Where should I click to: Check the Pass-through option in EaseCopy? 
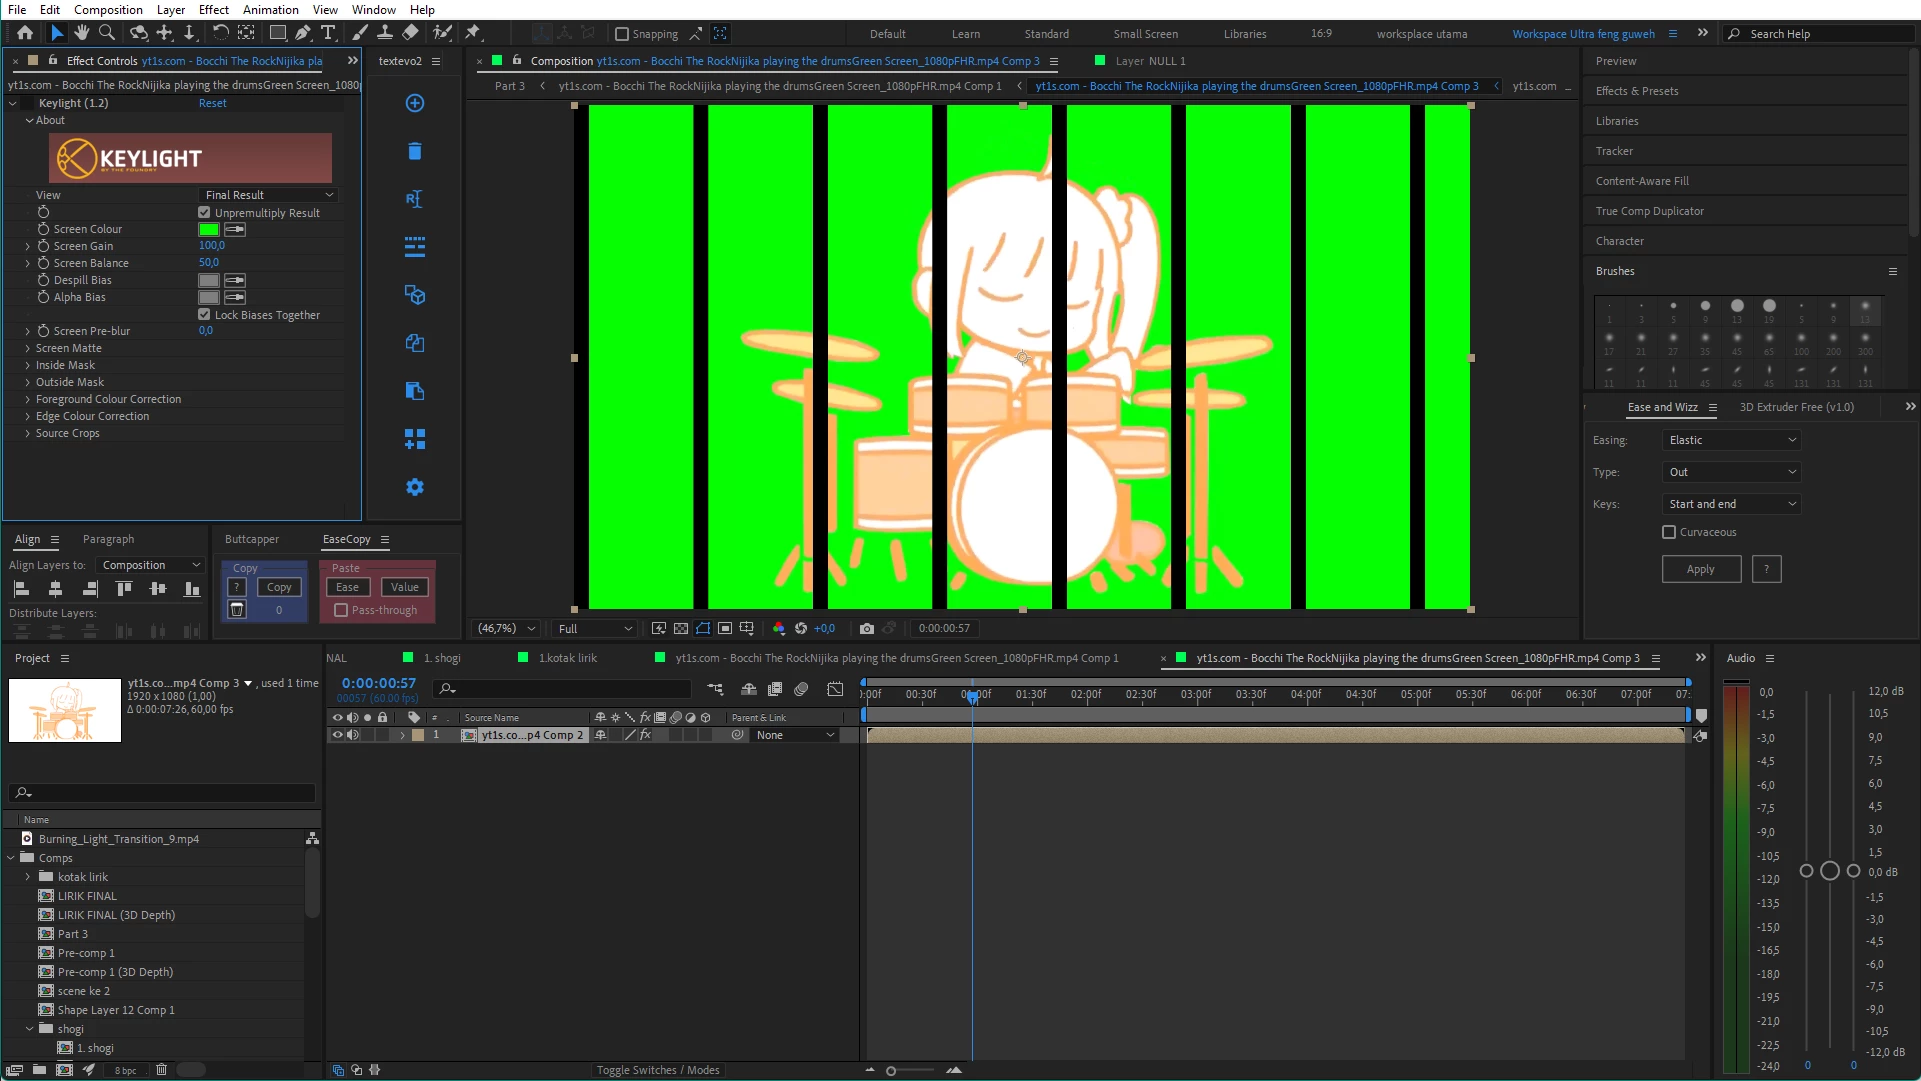[x=341, y=610]
